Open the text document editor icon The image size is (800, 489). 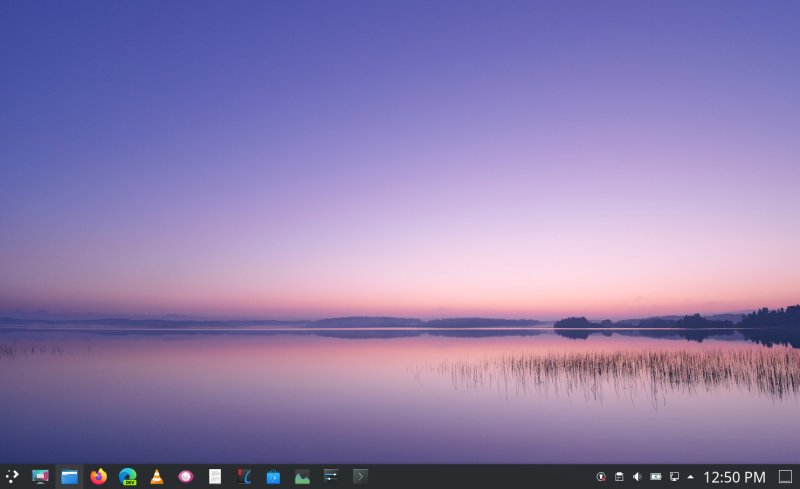click(214, 477)
